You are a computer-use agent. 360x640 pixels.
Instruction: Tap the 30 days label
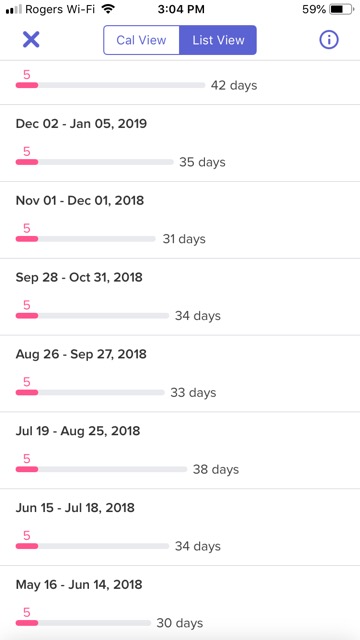pyautogui.click(x=180, y=623)
